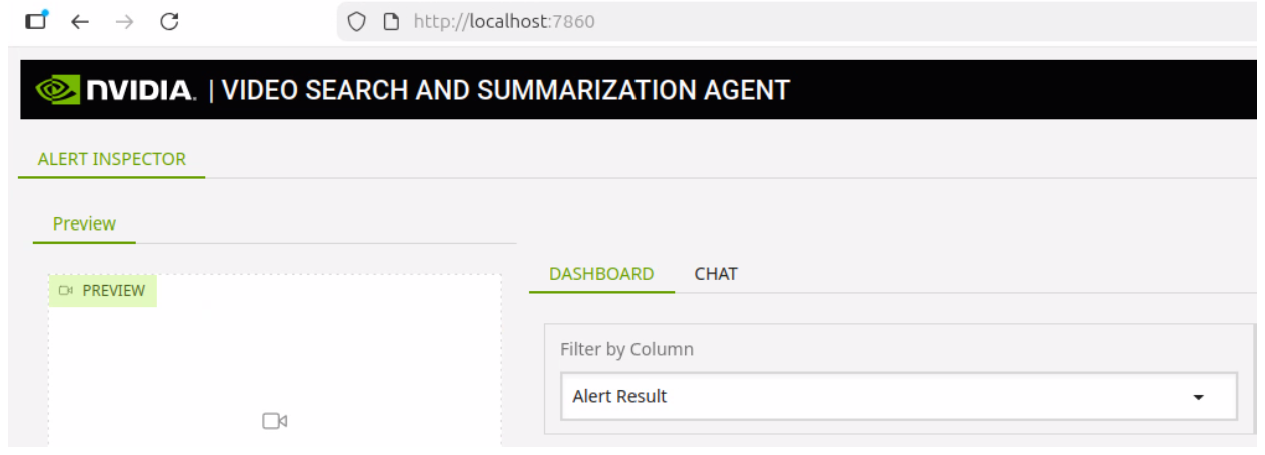The height and width of the screenshot is (455, 1265).
Task: Open the tracking protection shield icon
Action: (x=357, y=21)
